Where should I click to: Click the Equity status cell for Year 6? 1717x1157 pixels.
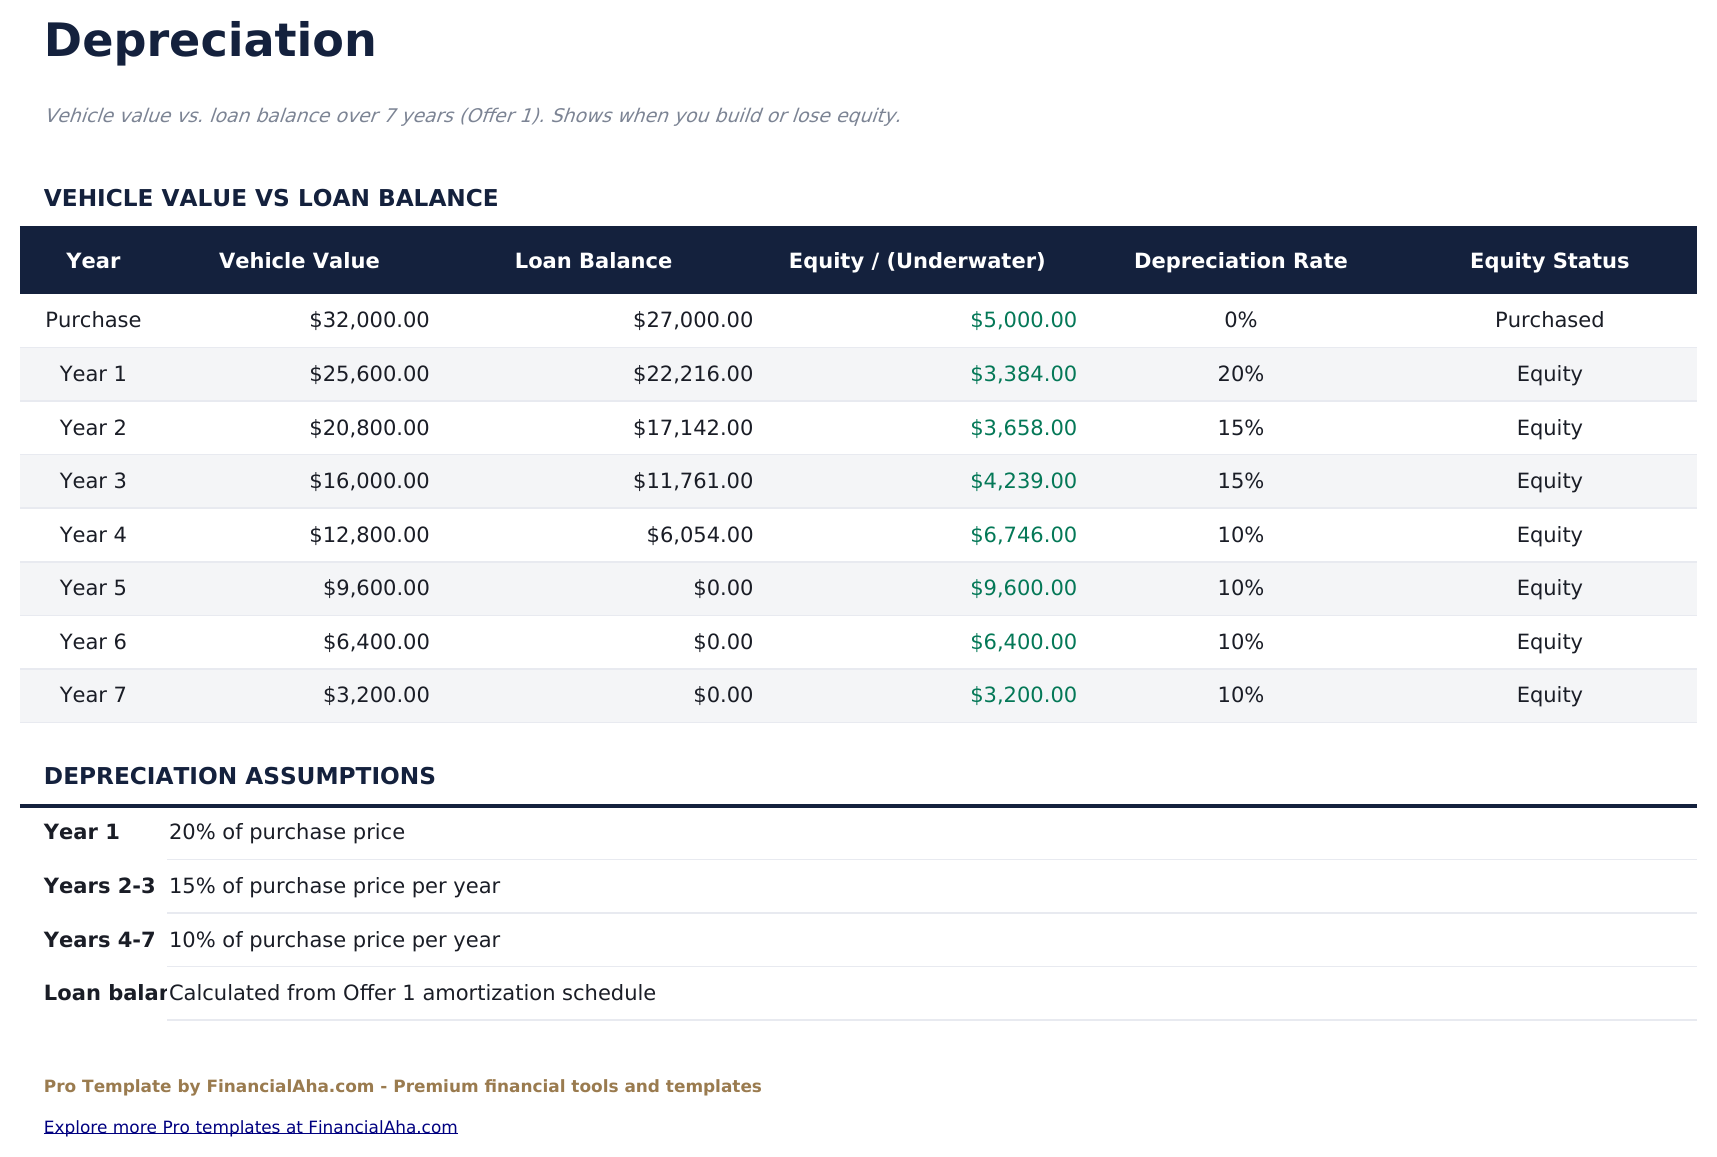1548,641
